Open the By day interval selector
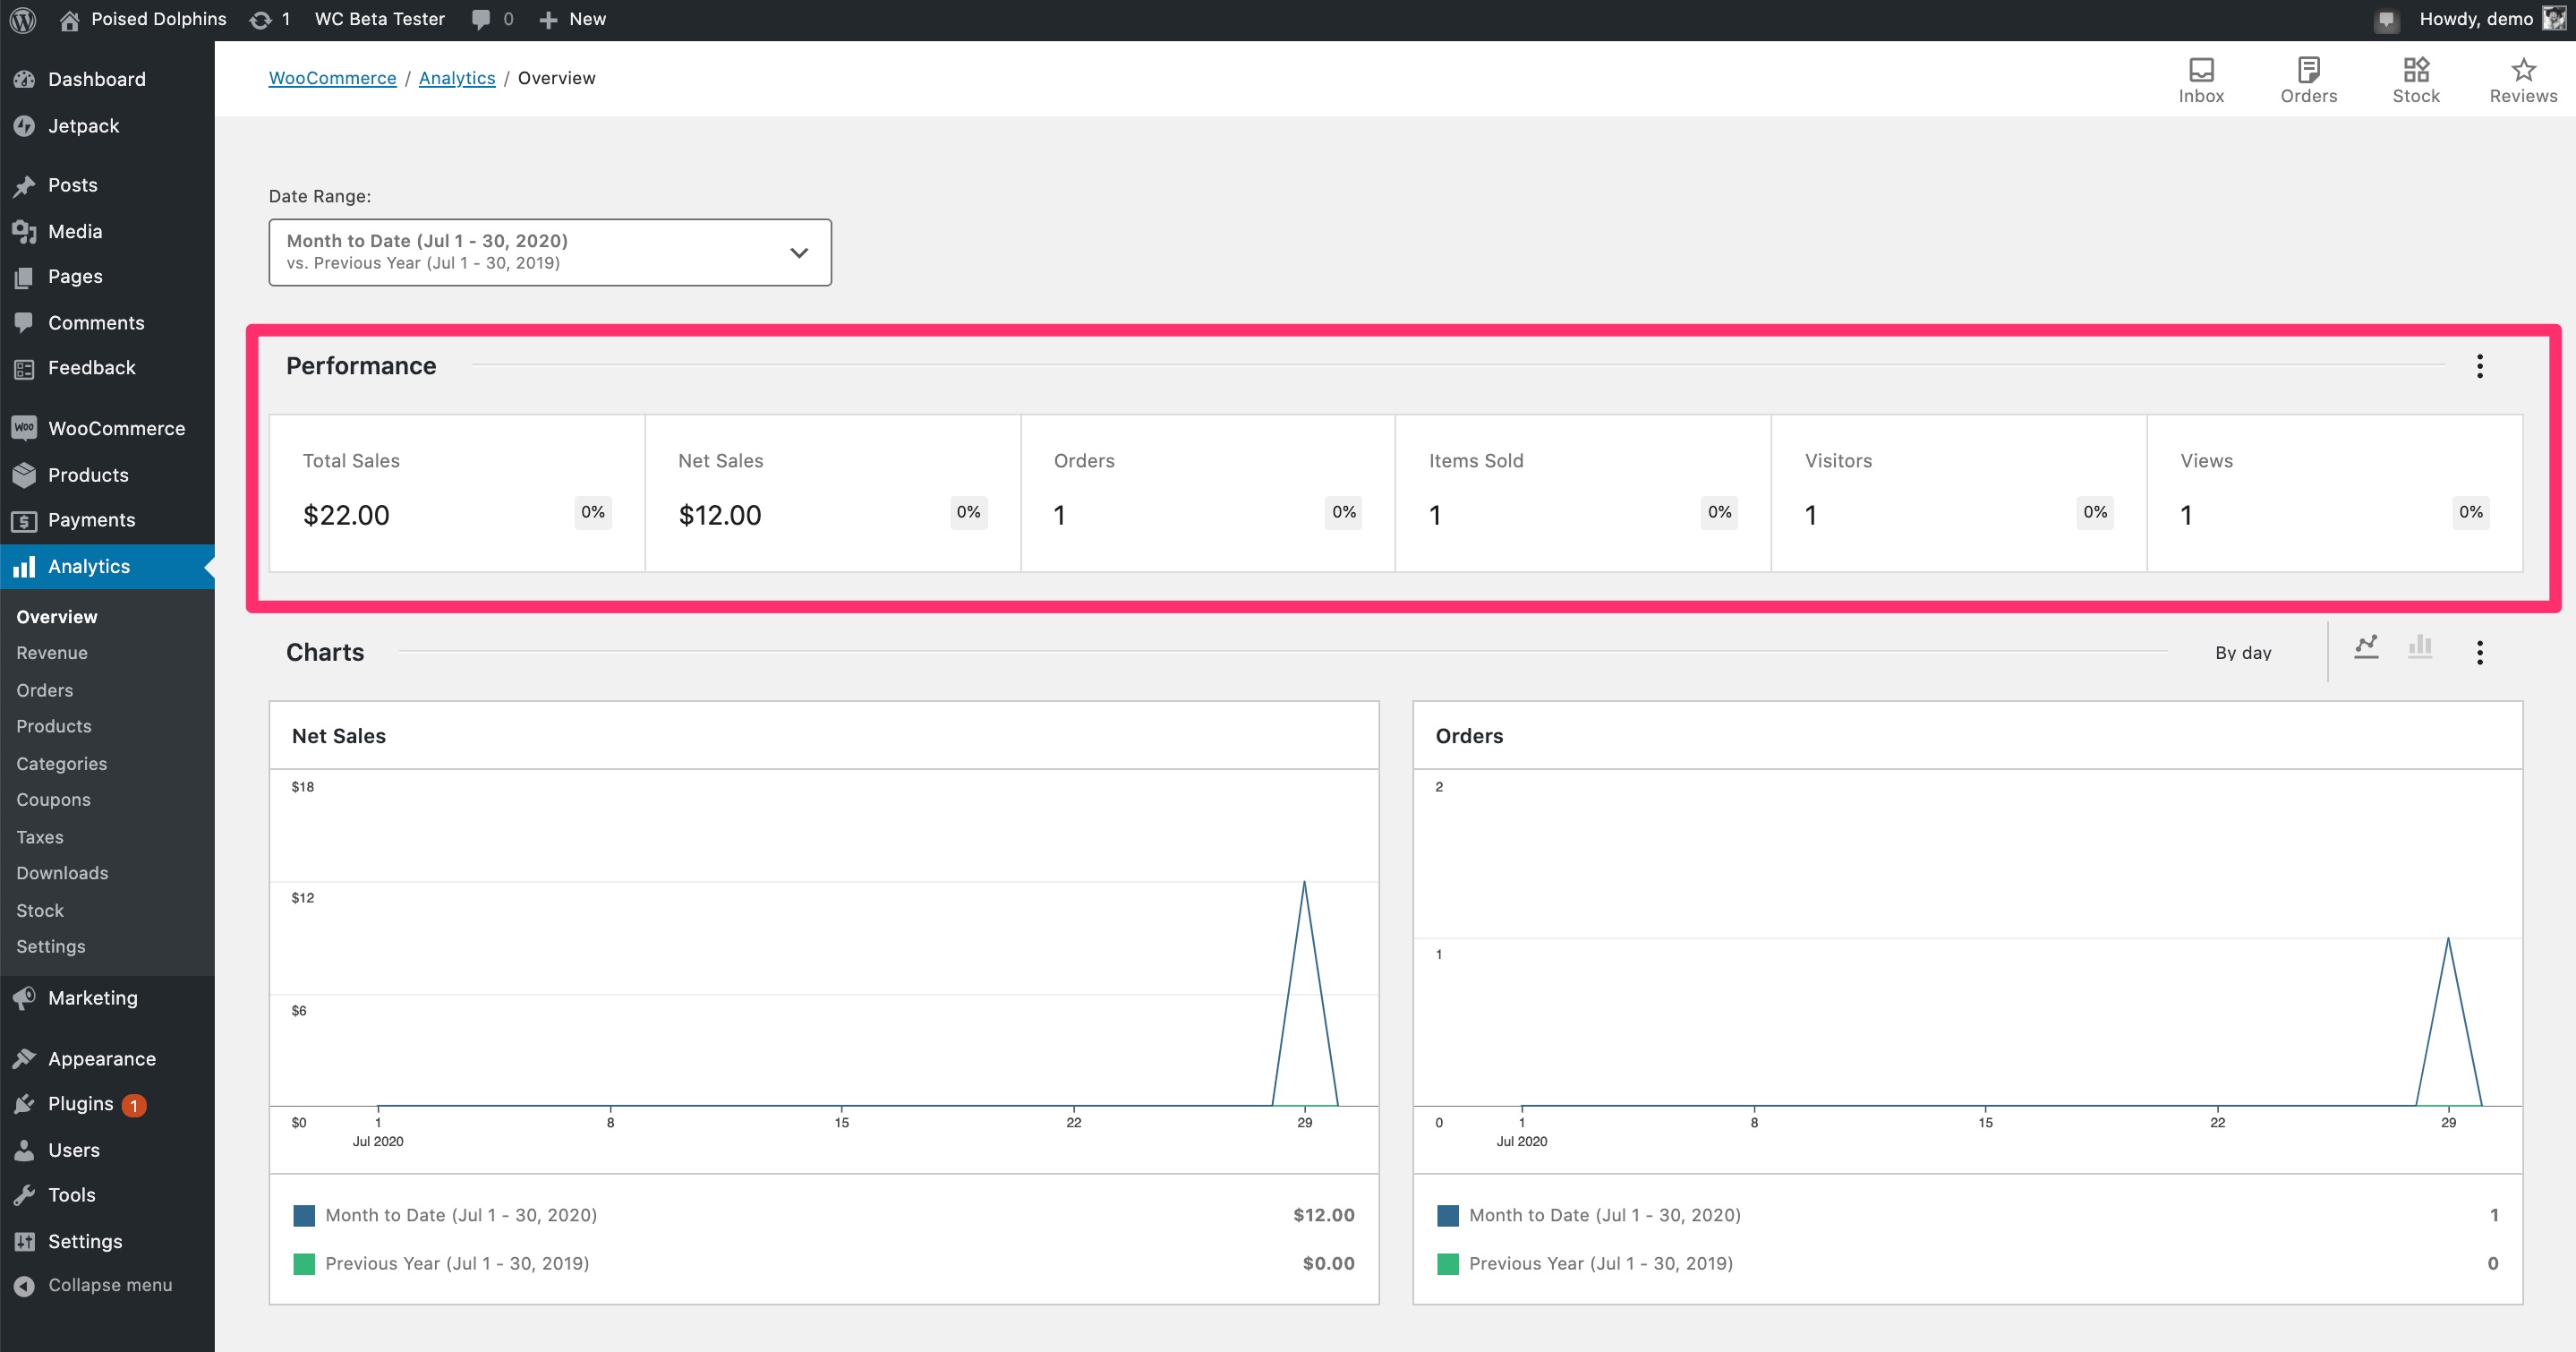Screen dimensions: 2576x1352 point(2242,653)
